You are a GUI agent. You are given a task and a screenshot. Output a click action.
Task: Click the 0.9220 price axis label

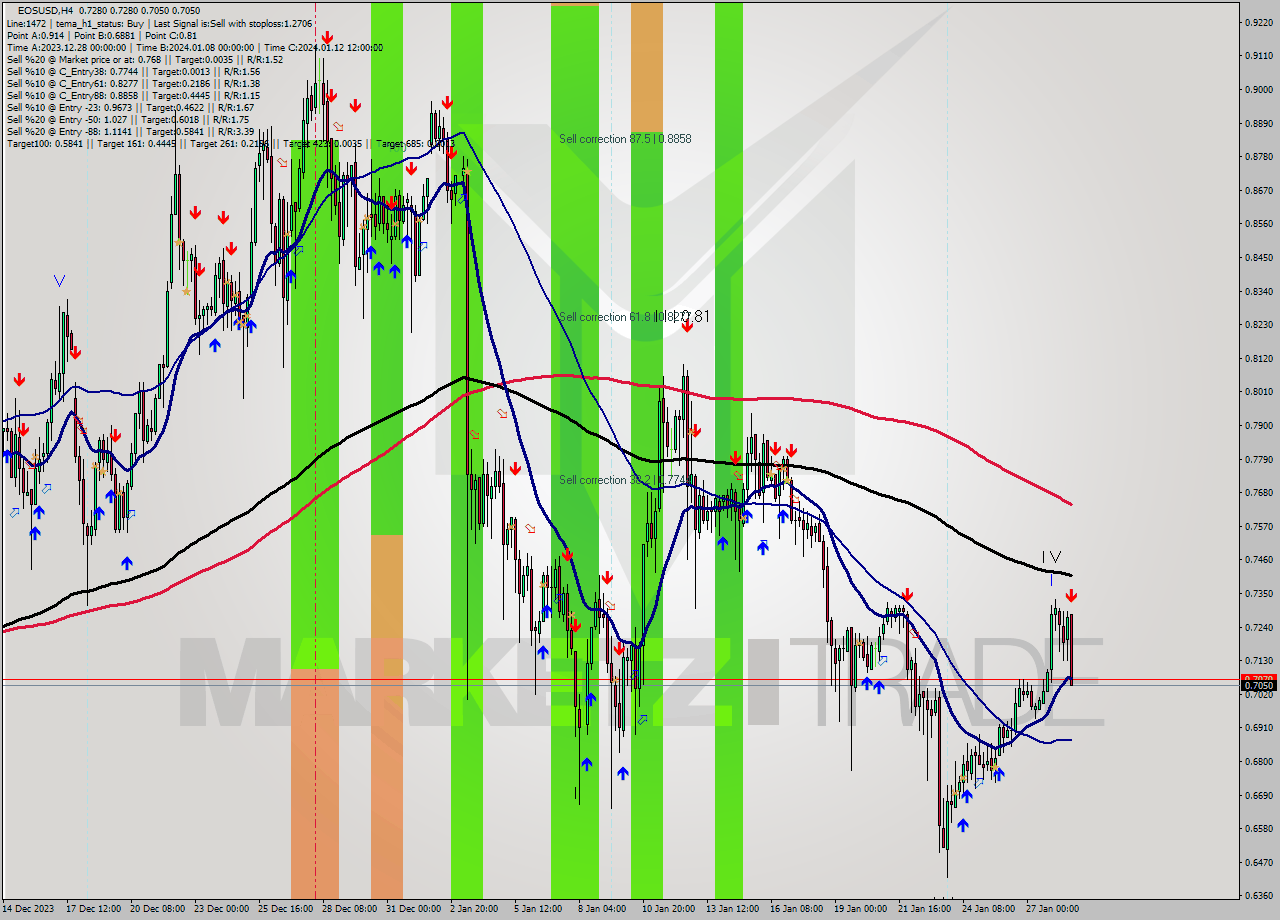click(x=1258, y=22)
